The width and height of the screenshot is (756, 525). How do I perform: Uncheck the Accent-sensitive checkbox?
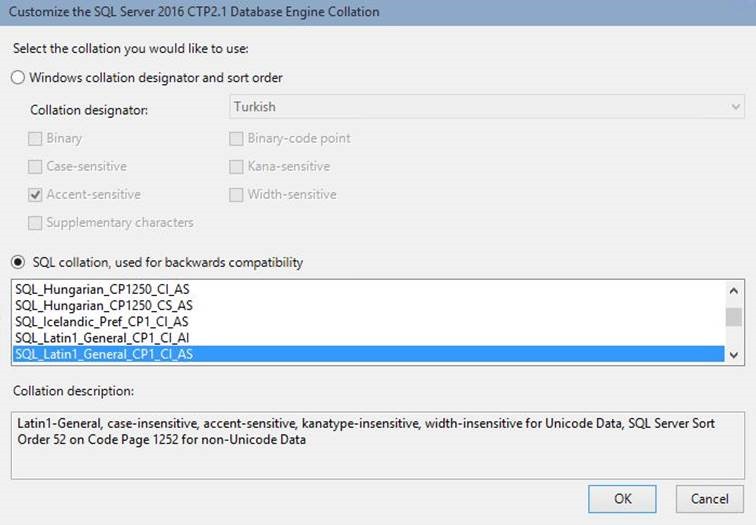tap(35, 195)
